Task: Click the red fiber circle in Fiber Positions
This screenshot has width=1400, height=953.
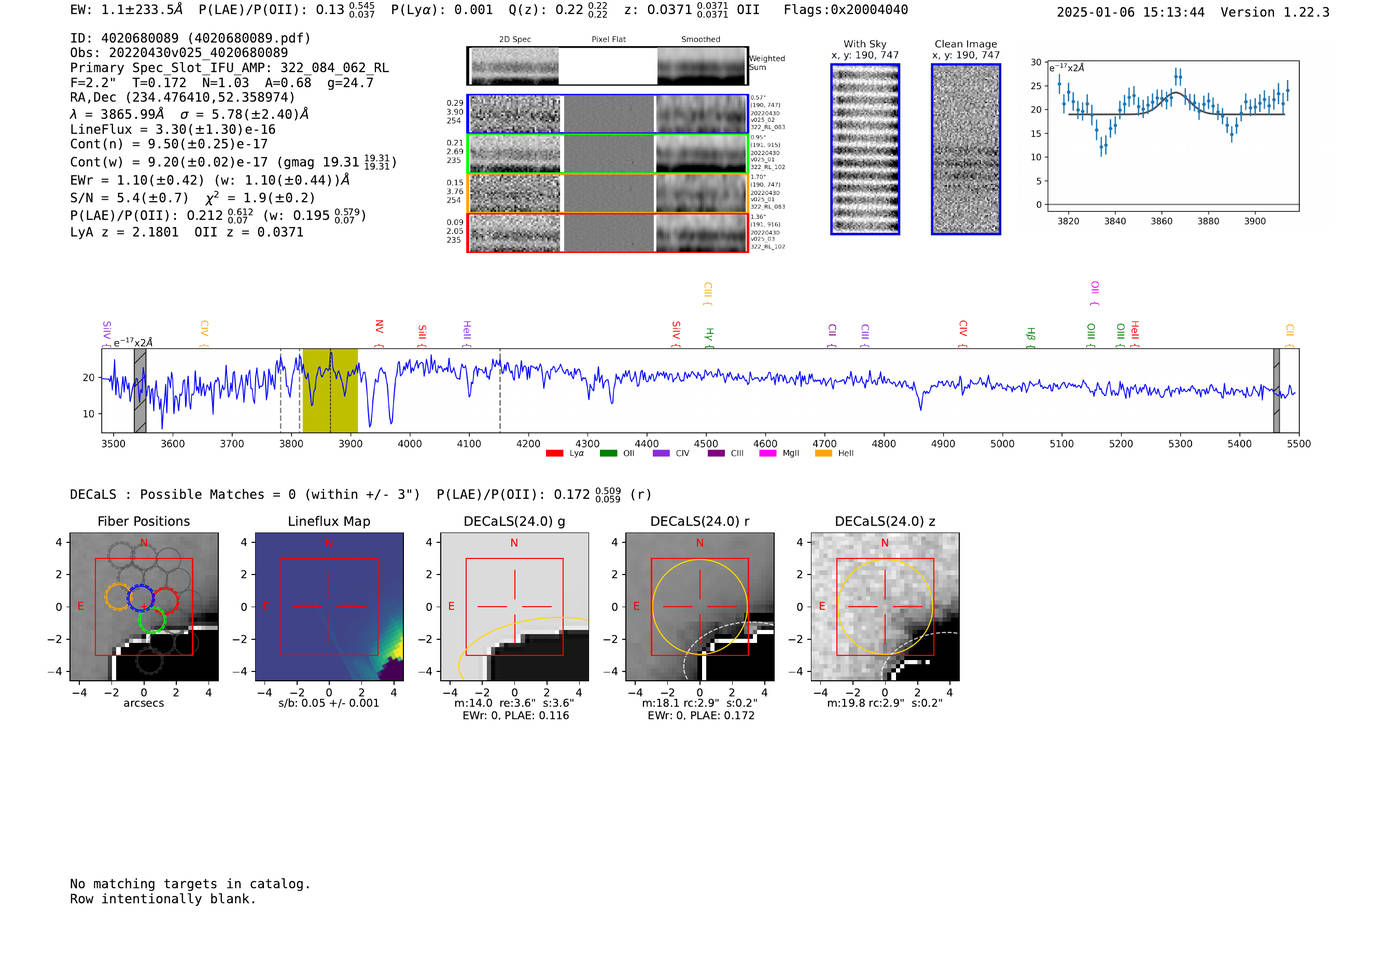Action: pyautogui.click(x=166, y=600)
